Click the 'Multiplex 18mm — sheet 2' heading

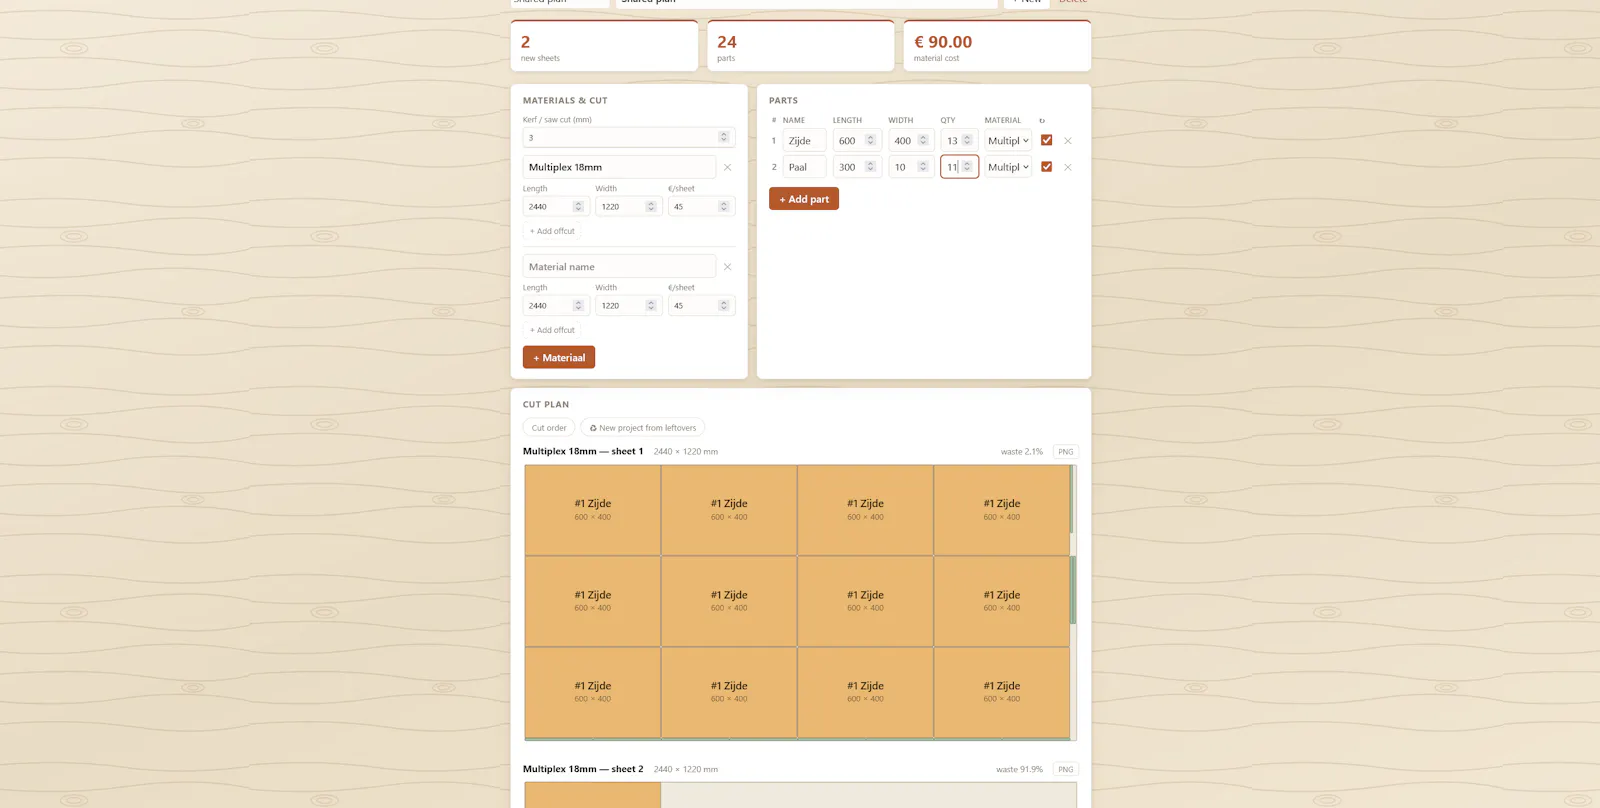(583, 770)
